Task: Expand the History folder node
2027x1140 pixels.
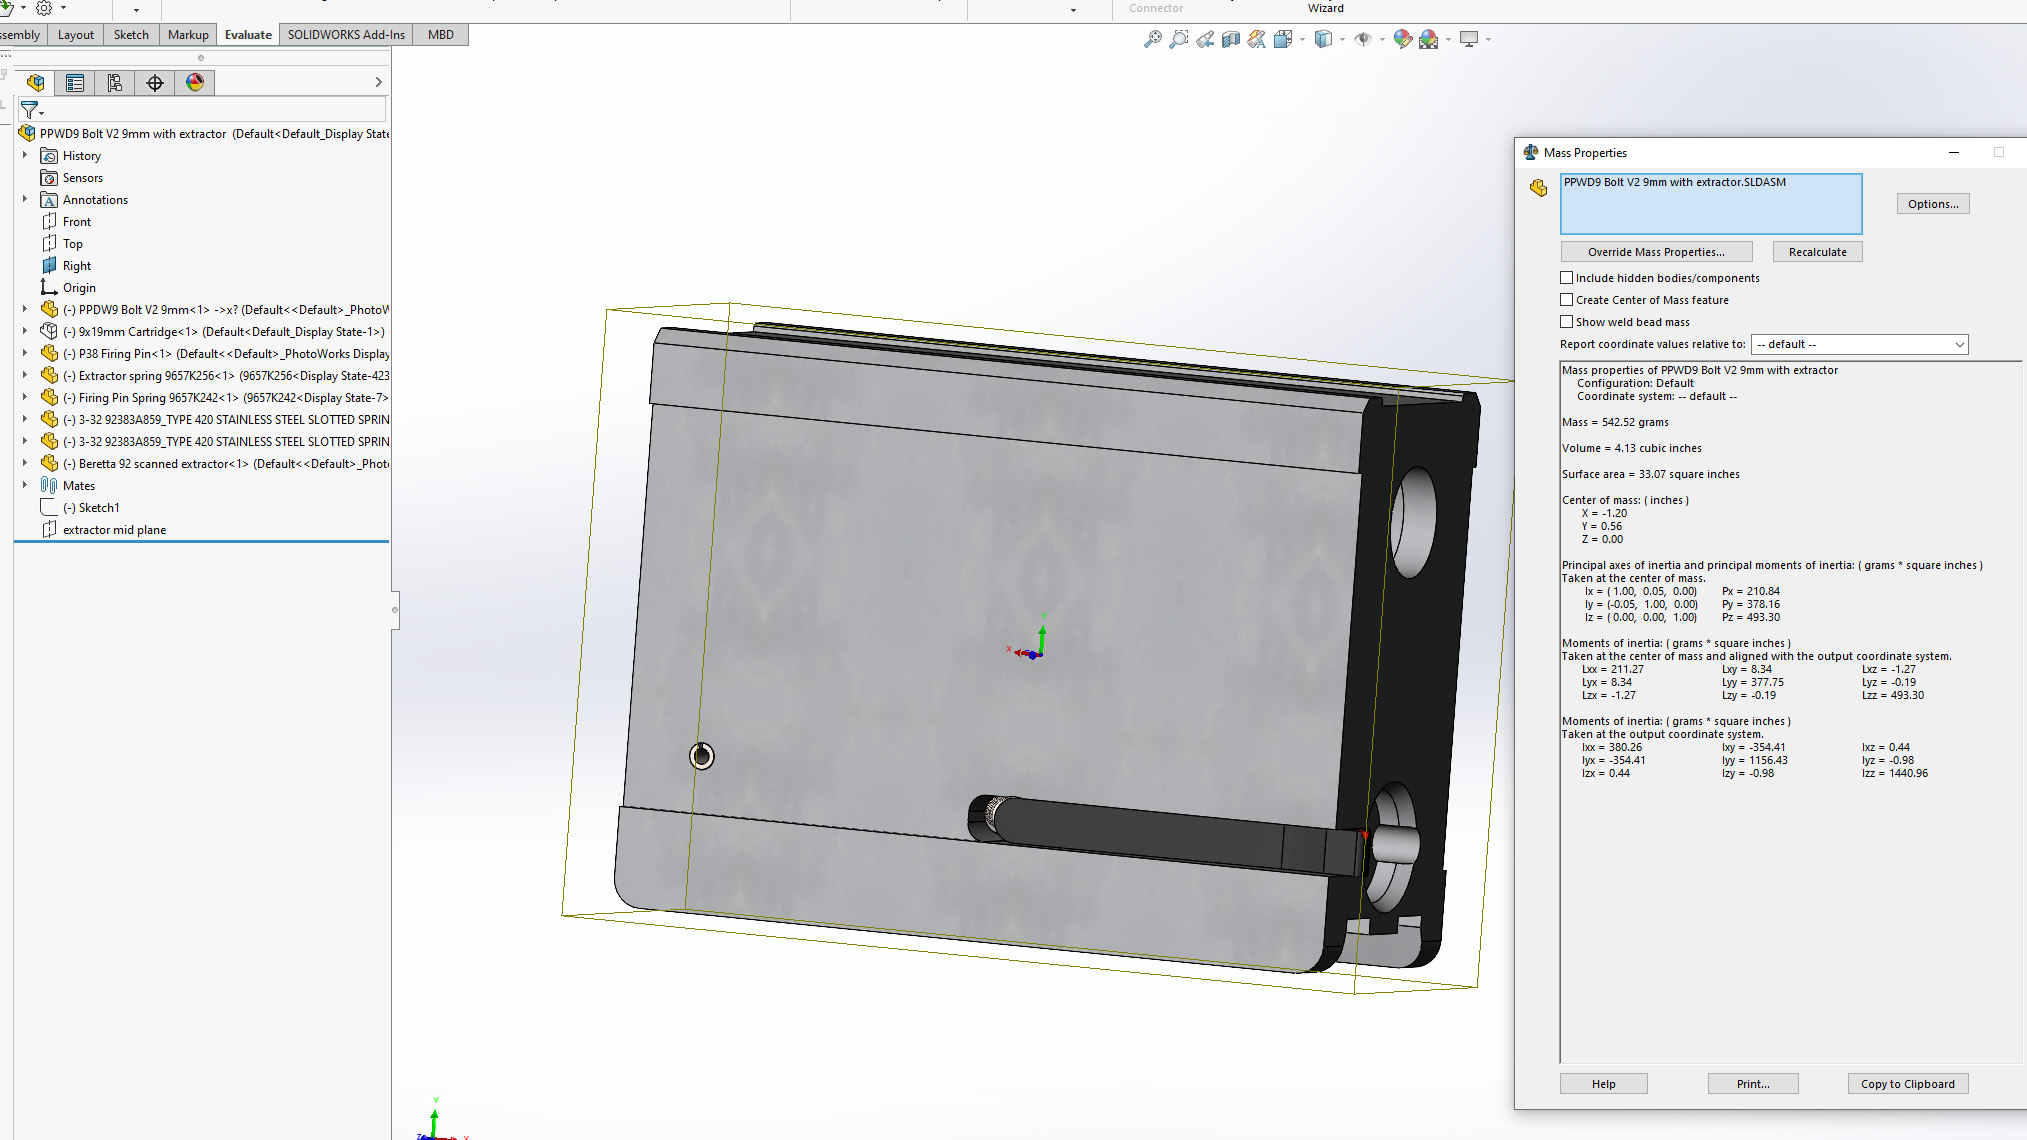Action: tap(25, 155)
